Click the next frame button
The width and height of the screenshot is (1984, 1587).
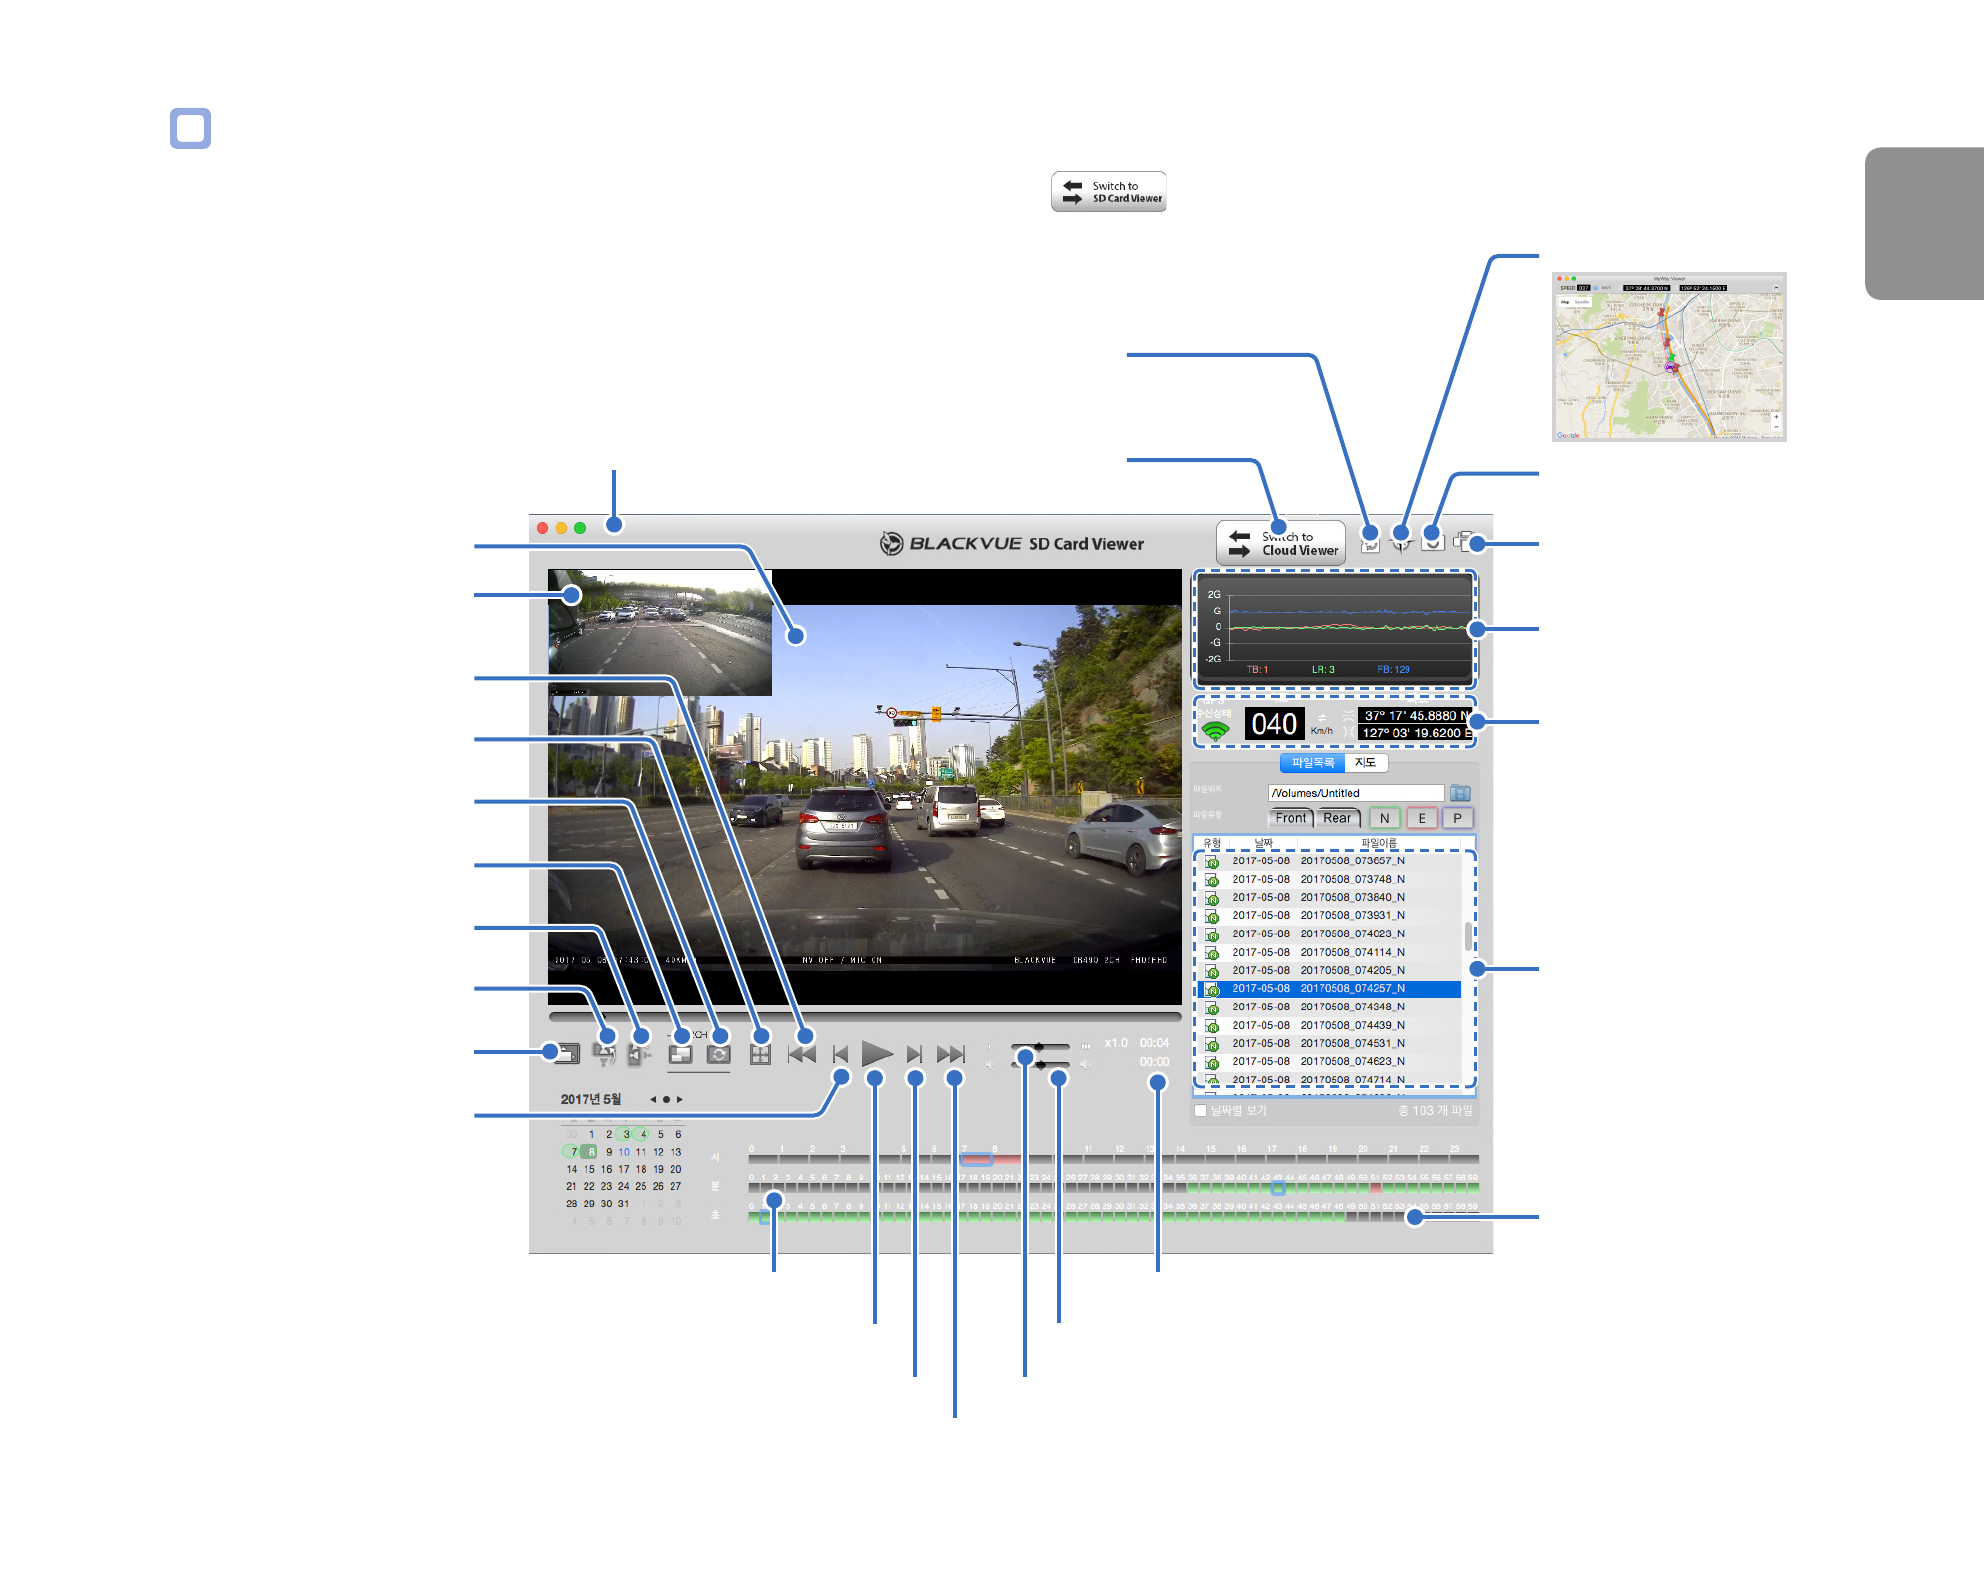click(x=914, y=1054)
